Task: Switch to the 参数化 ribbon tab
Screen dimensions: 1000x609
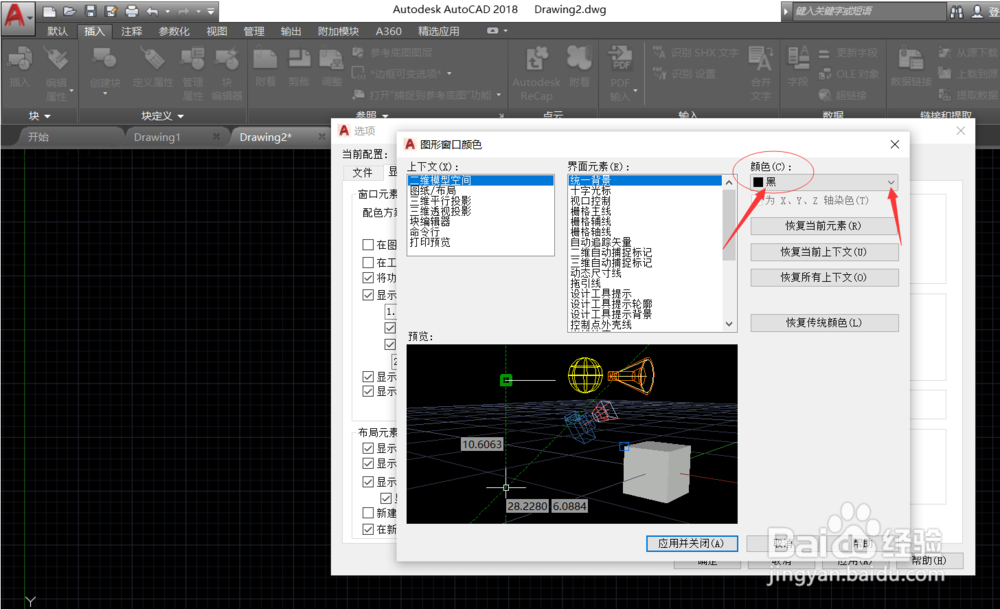Action: [x=174, y=31]
